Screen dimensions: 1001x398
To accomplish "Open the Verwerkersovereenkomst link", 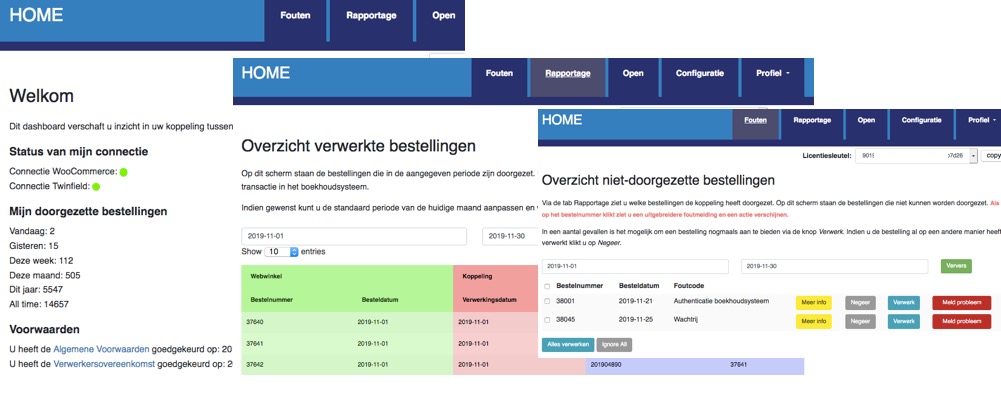I will (104, 364).
